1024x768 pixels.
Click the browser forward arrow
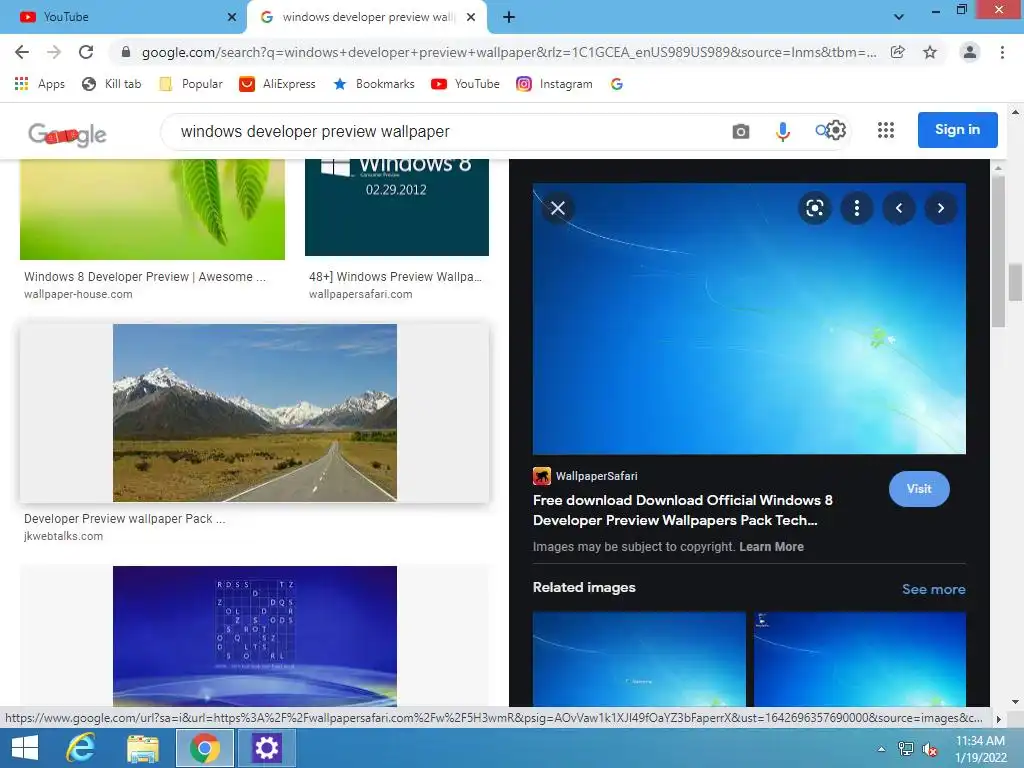tap(54, 52)
